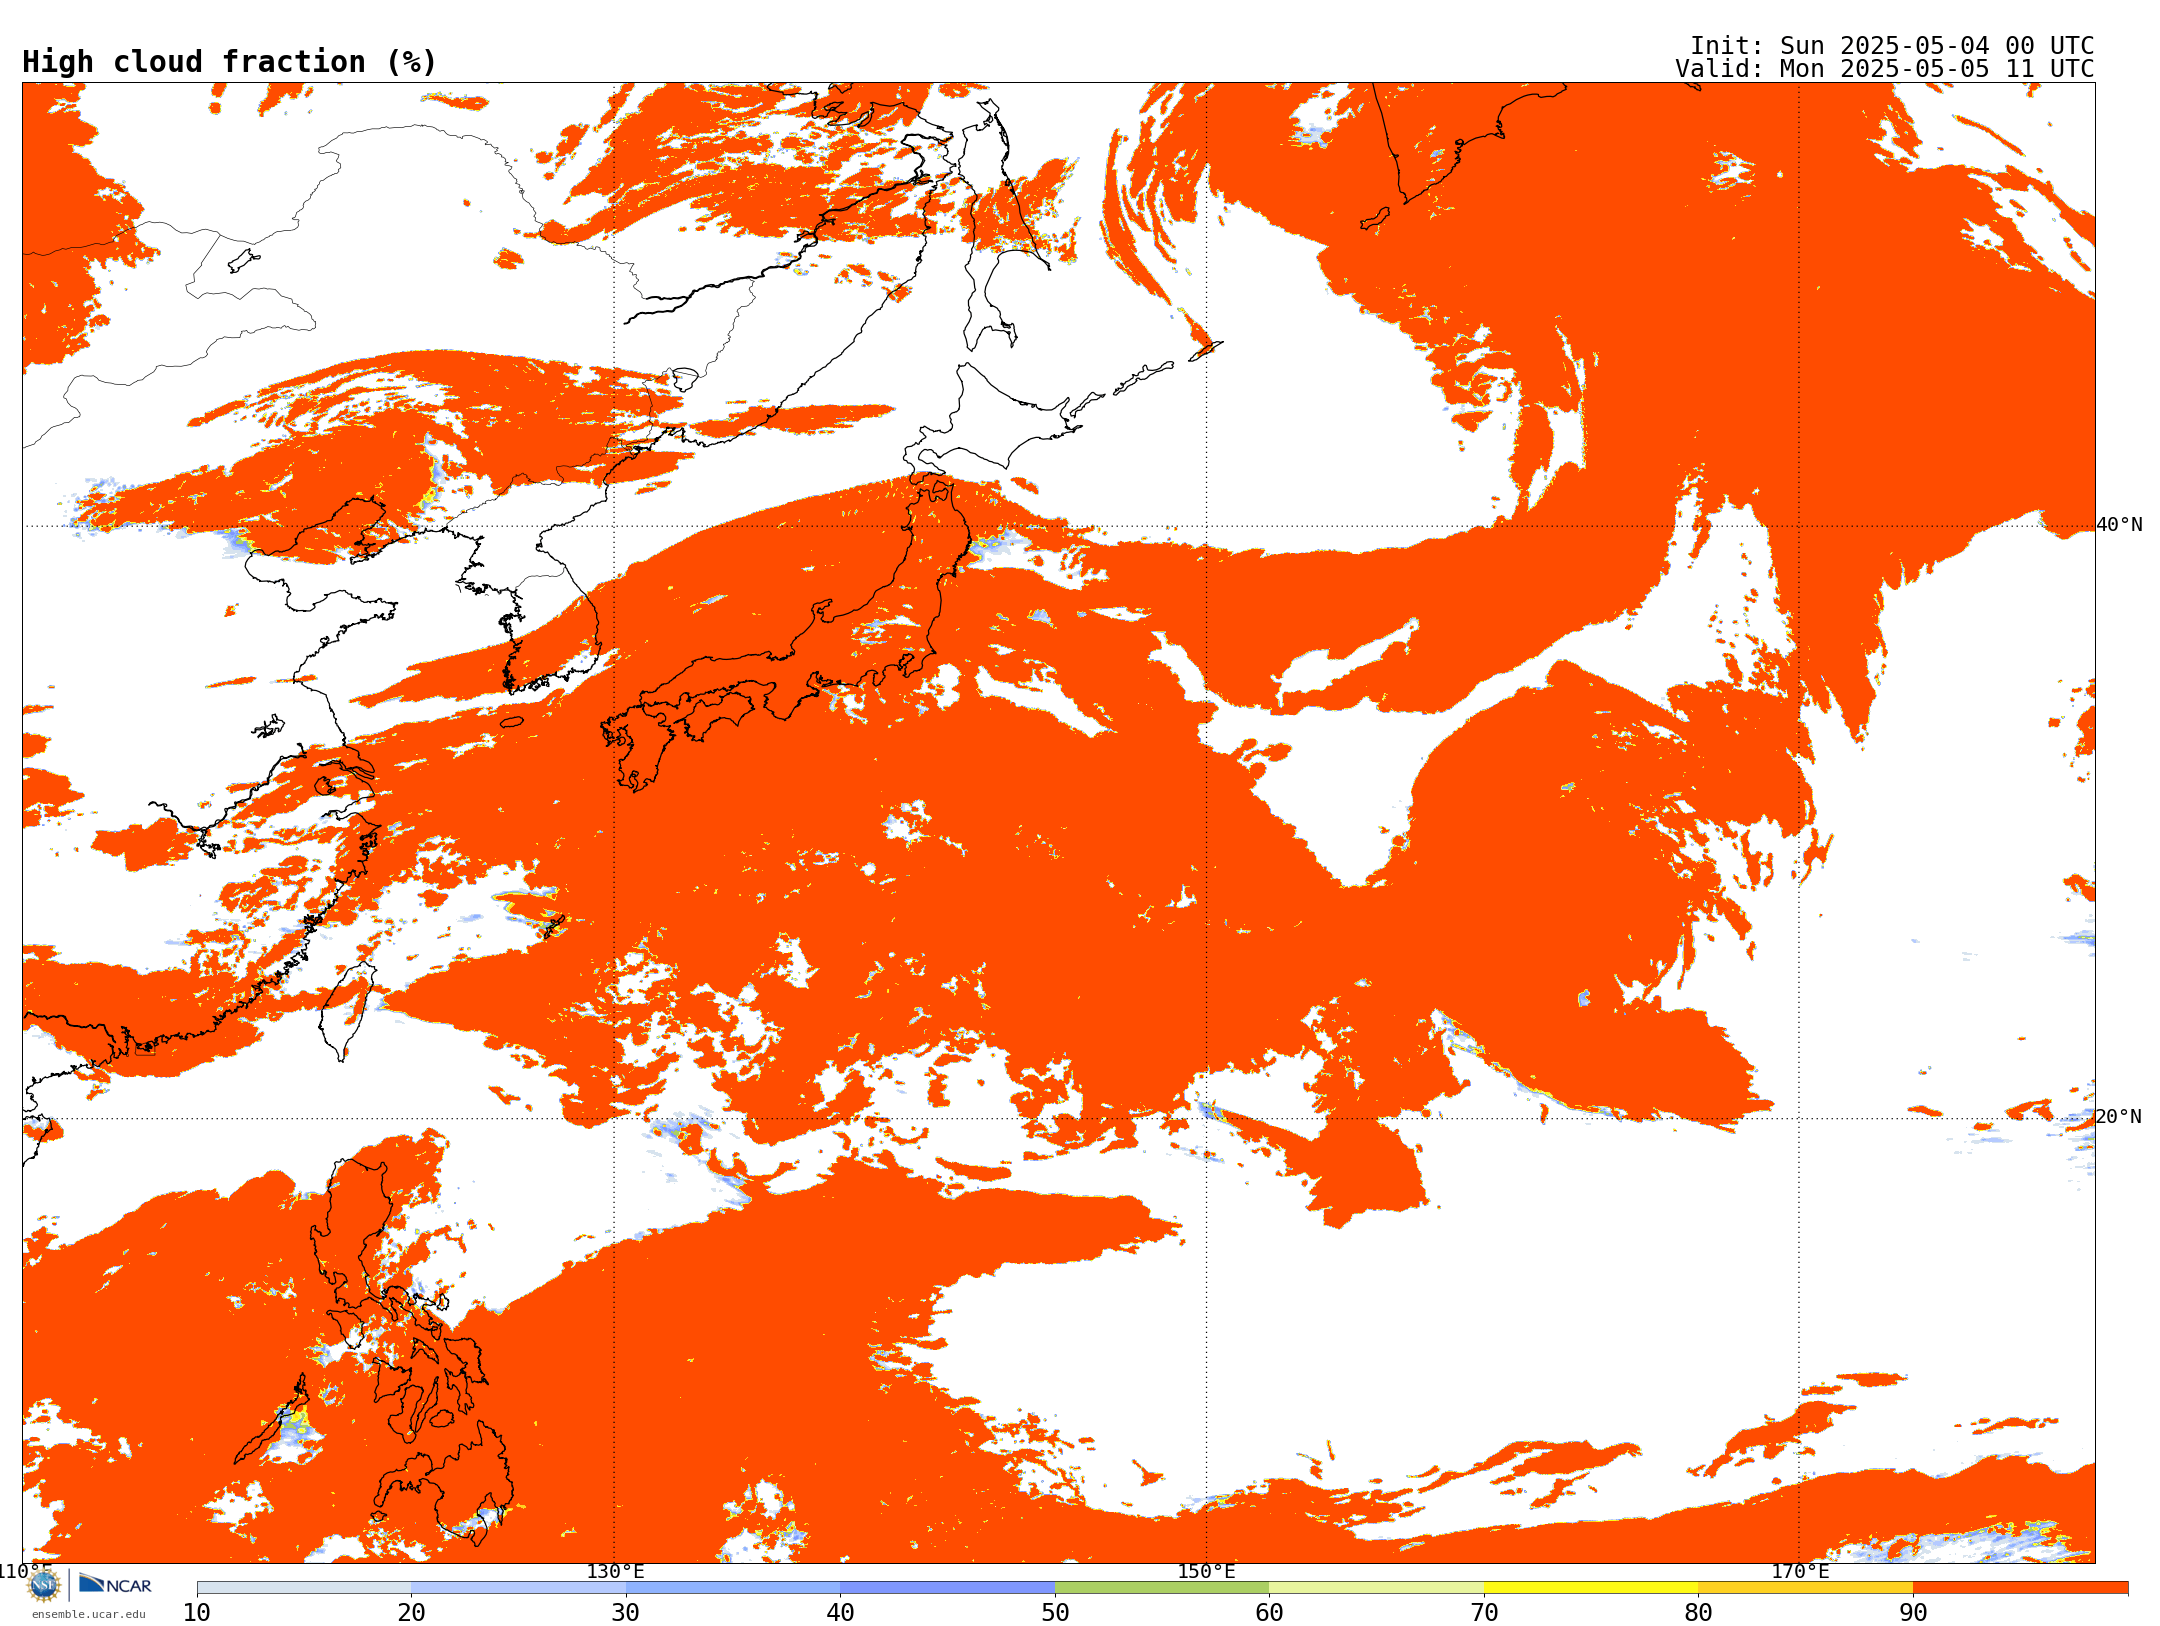This screenshot has width=2160, height=1626.
Task: Select the Valid: Mon 2025-05-05 11 UTC text
Action: pos(1885,69)
